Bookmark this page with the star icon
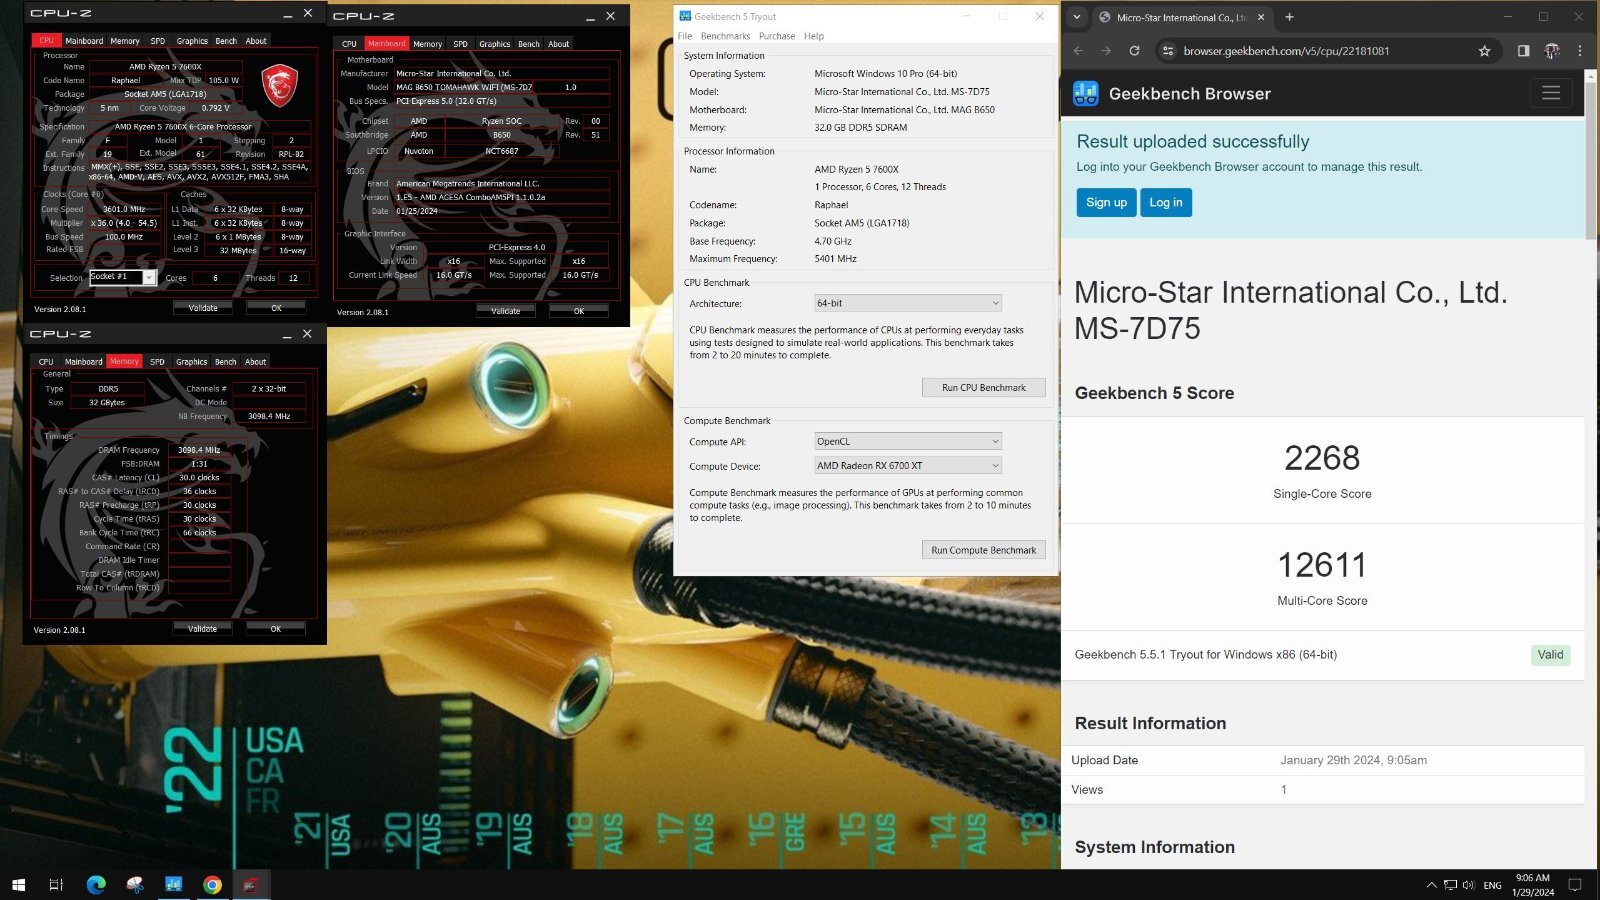The width and height of the screenshot is (1600, 900). click(1484, 51)
